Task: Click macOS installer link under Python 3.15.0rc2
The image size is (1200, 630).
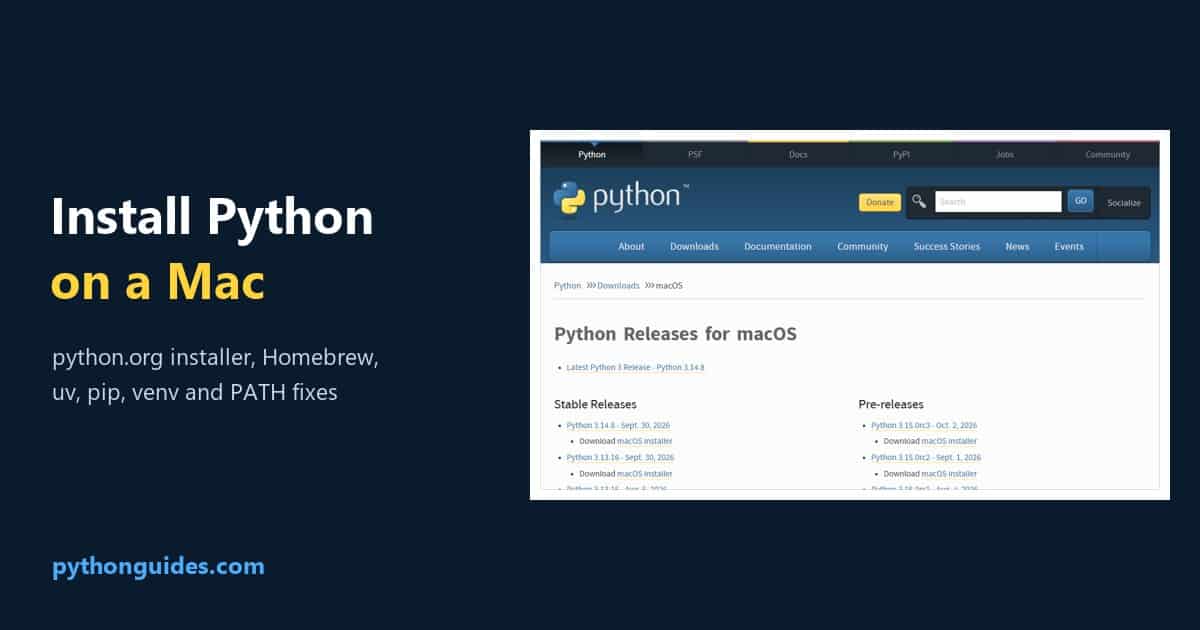Action: [x=949, y=474]
